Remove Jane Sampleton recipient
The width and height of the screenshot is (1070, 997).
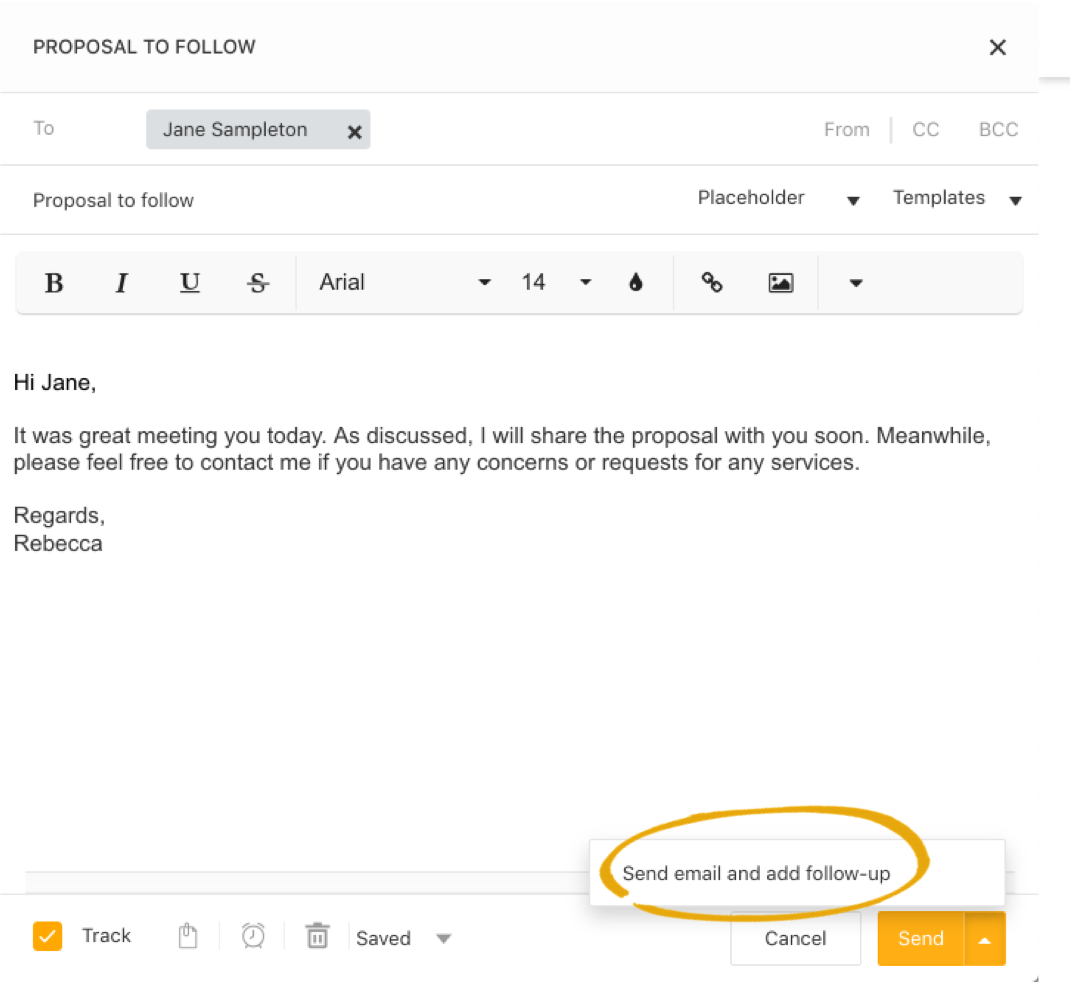point(354,132)
